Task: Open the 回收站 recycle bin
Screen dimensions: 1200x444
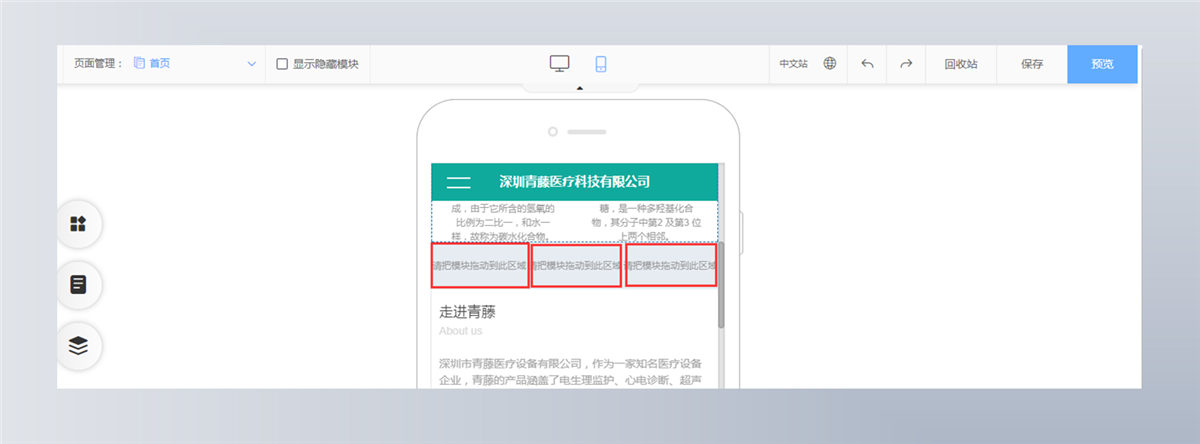Action: 960,64
